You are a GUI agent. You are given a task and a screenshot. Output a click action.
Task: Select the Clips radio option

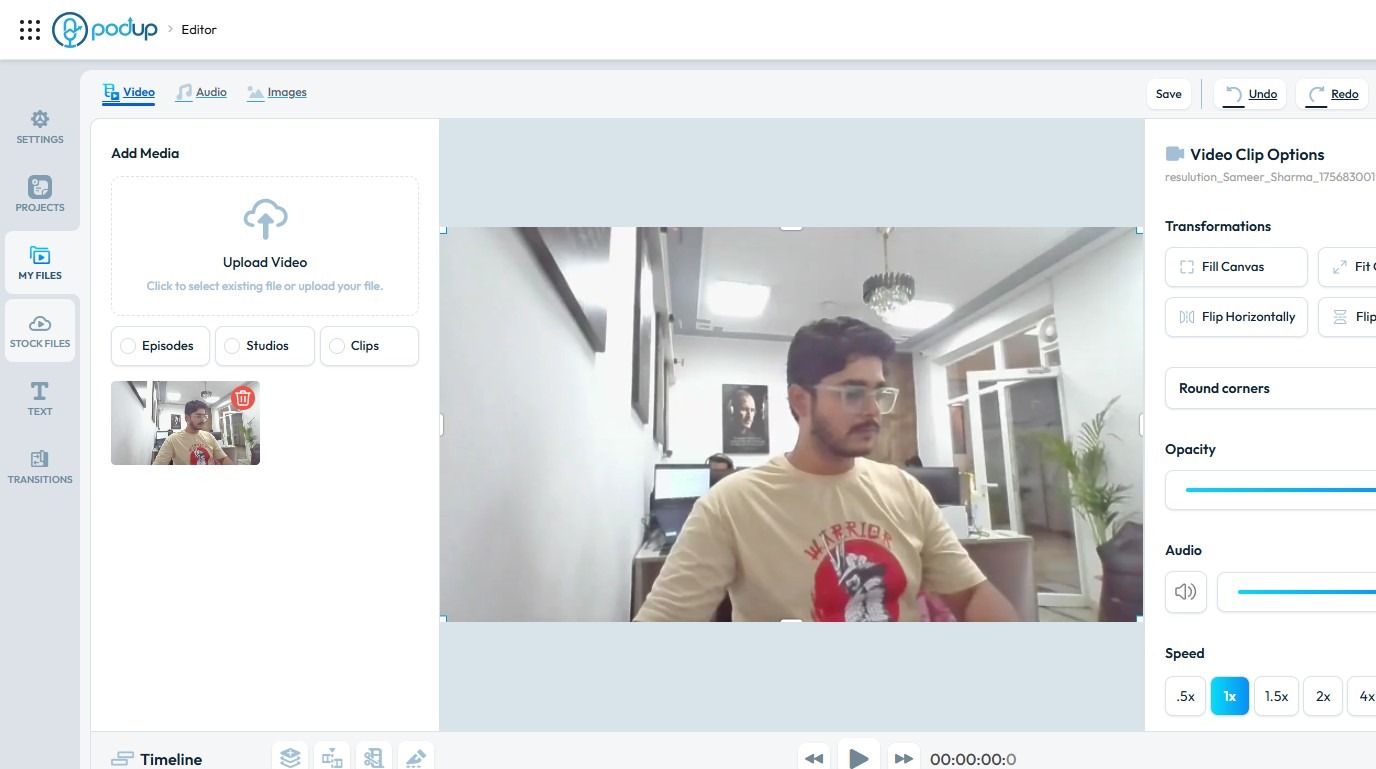(369, 346)
